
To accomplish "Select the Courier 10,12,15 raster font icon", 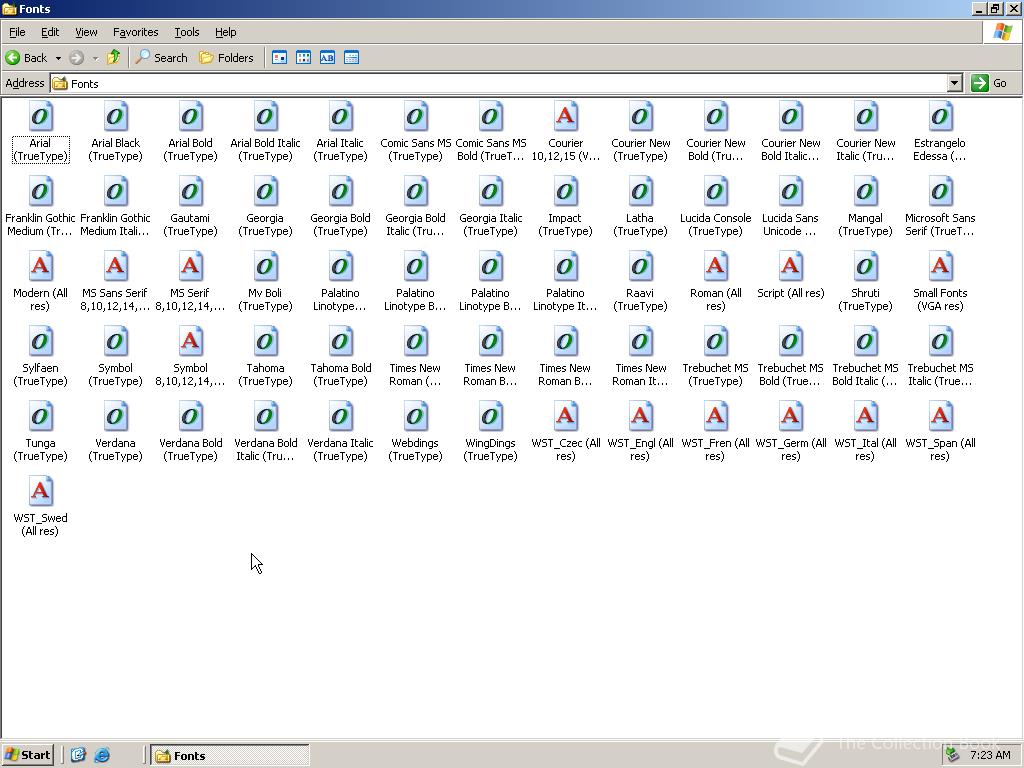I will click(x=566, y=117).
